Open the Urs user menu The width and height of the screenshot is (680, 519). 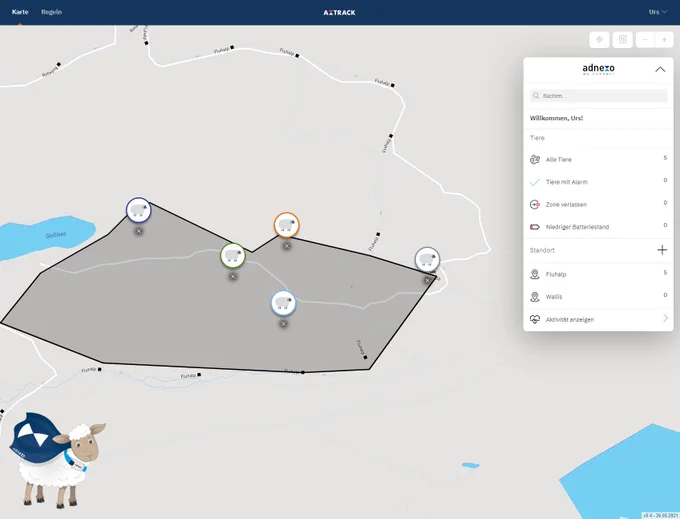[x=657, y=12]
